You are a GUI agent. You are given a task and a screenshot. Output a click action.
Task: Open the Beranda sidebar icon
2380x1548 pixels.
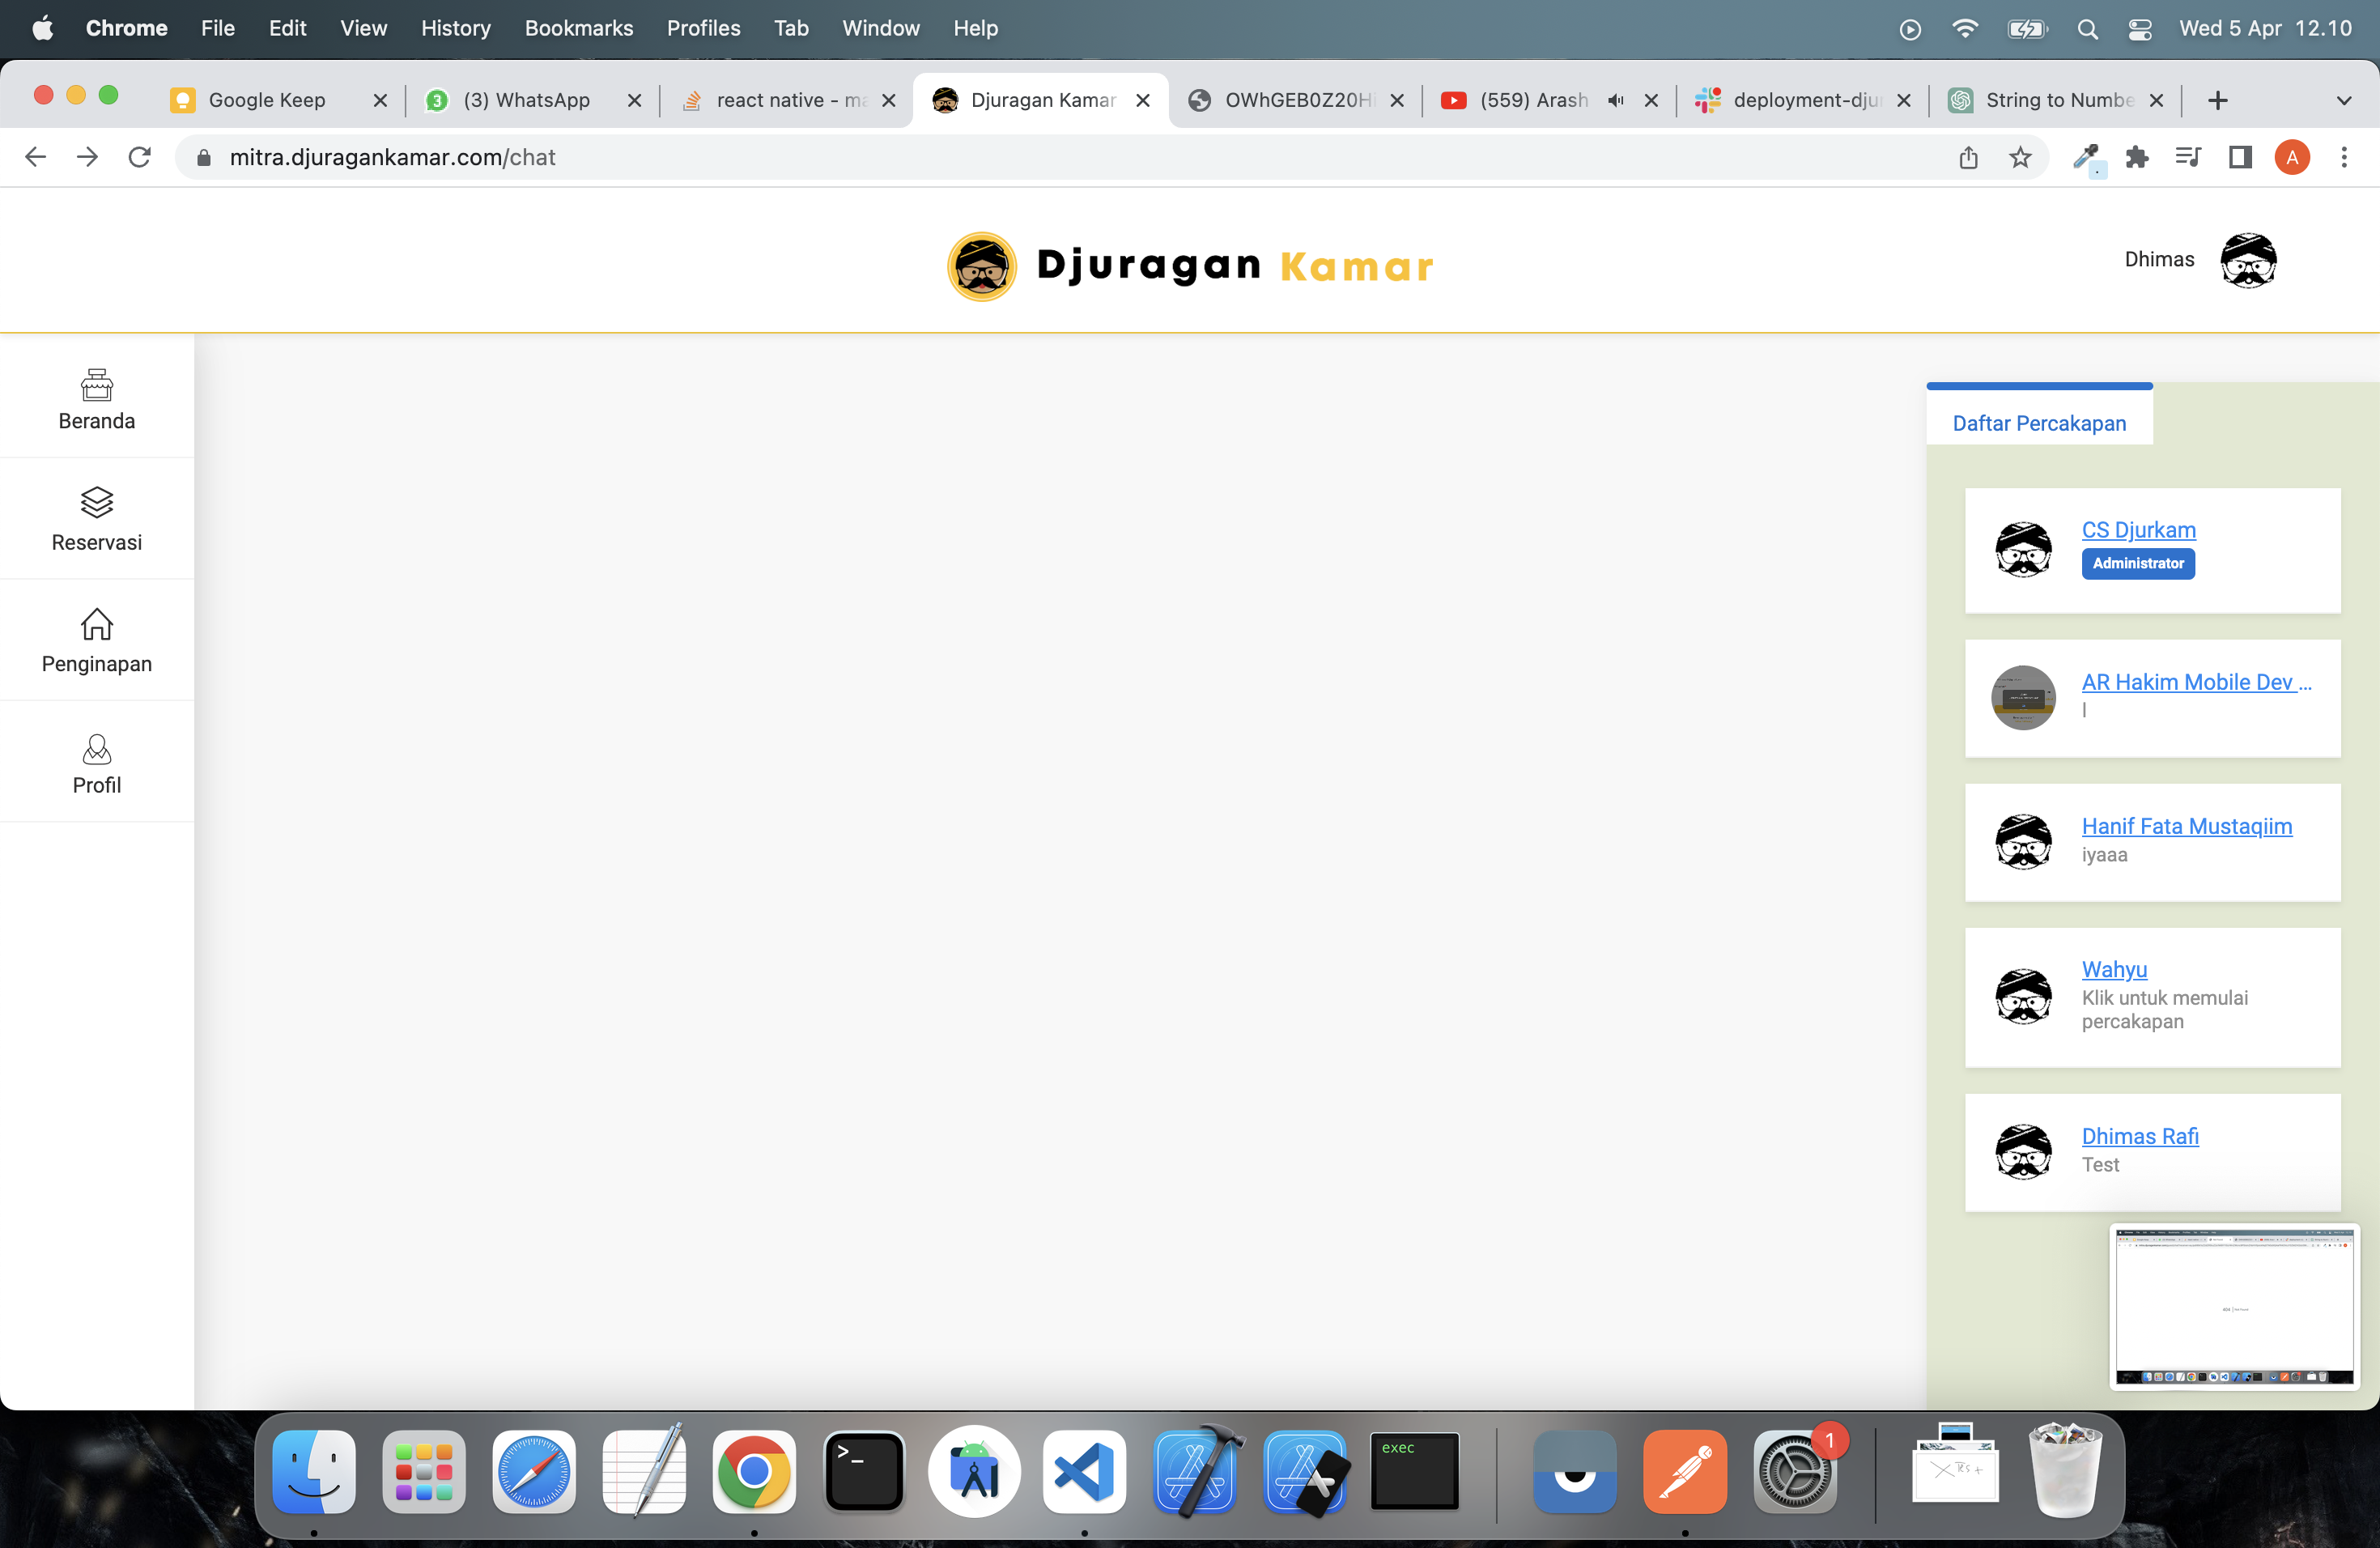97,385
